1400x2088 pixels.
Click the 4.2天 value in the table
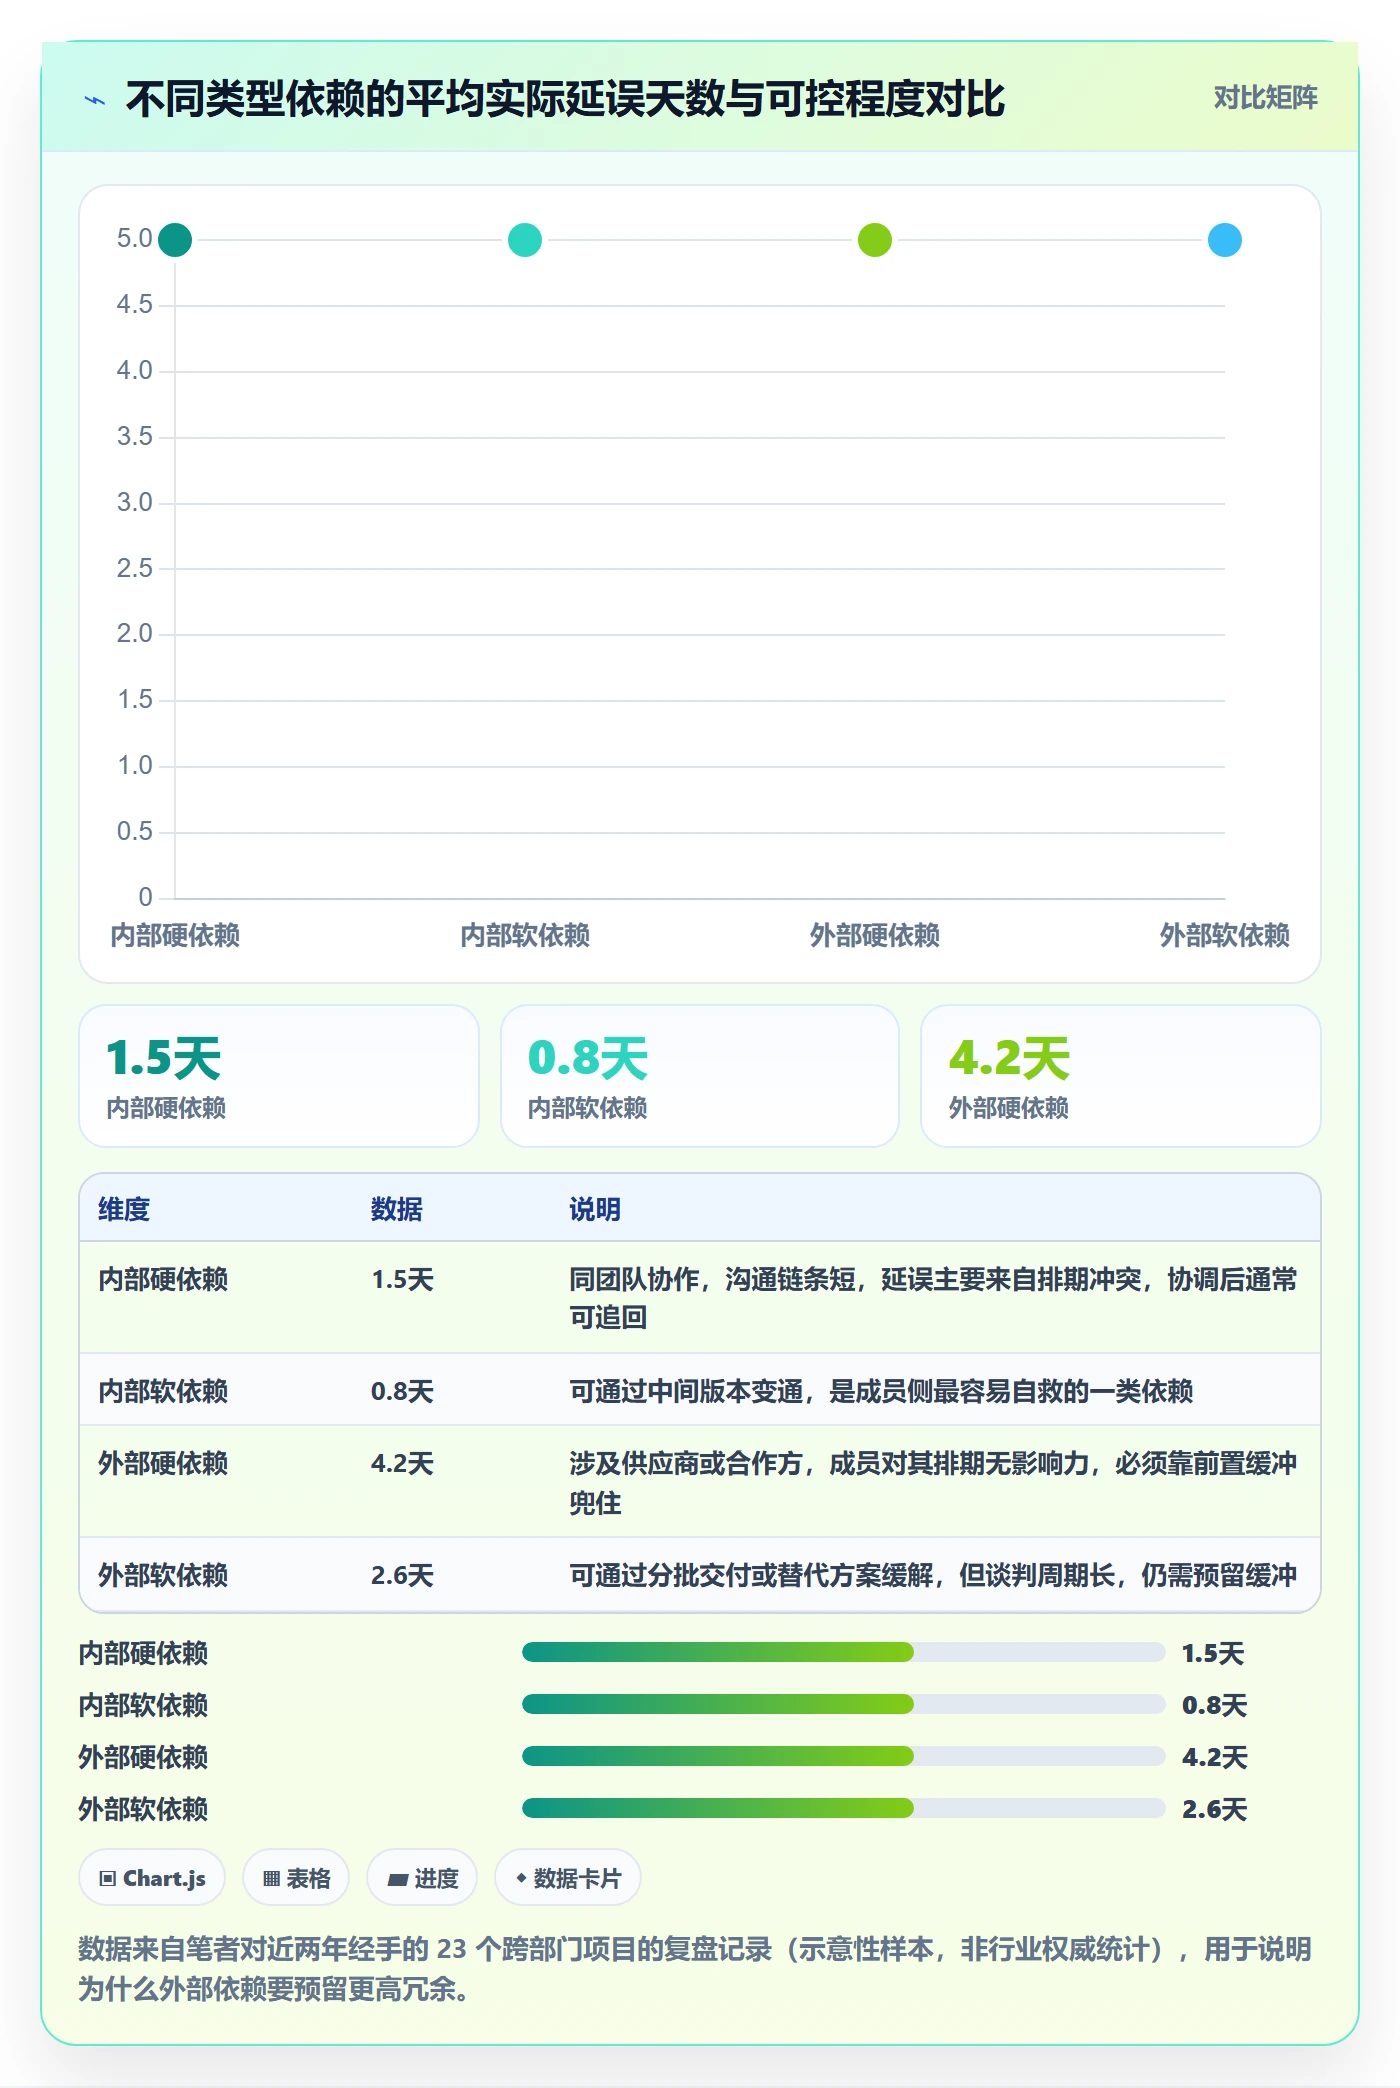402,1463
